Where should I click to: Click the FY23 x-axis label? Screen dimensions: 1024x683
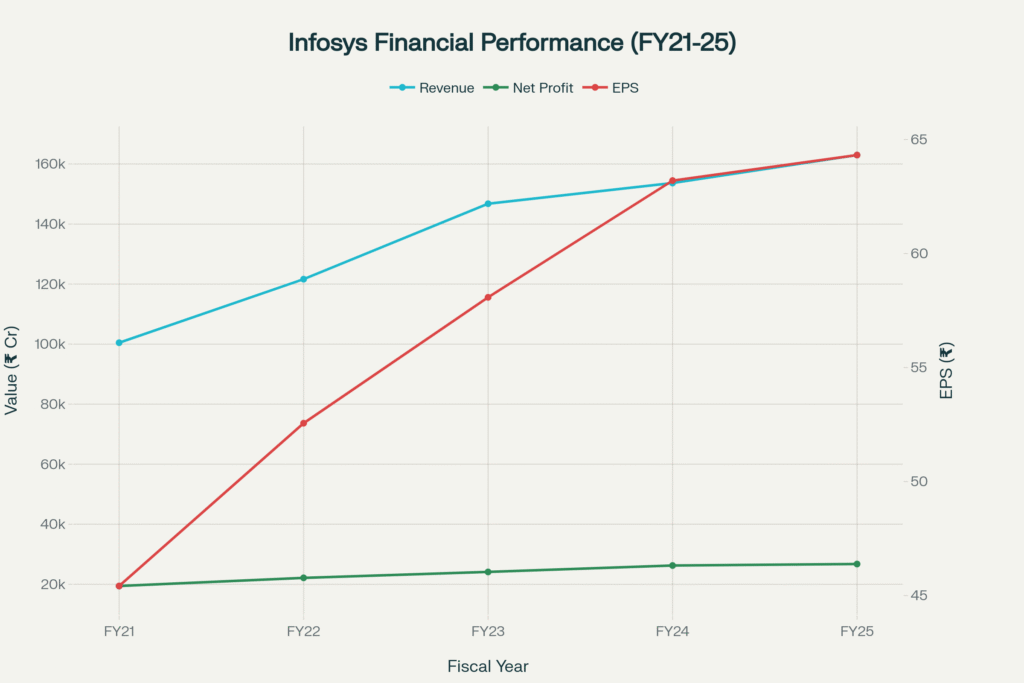pyautogui.click(x=488, y=631)
